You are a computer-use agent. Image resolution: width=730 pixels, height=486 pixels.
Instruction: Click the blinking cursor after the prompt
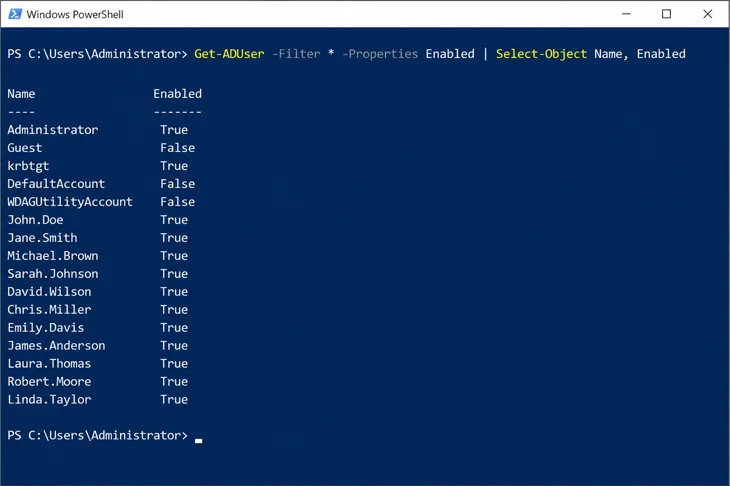(x=199, y=440)
